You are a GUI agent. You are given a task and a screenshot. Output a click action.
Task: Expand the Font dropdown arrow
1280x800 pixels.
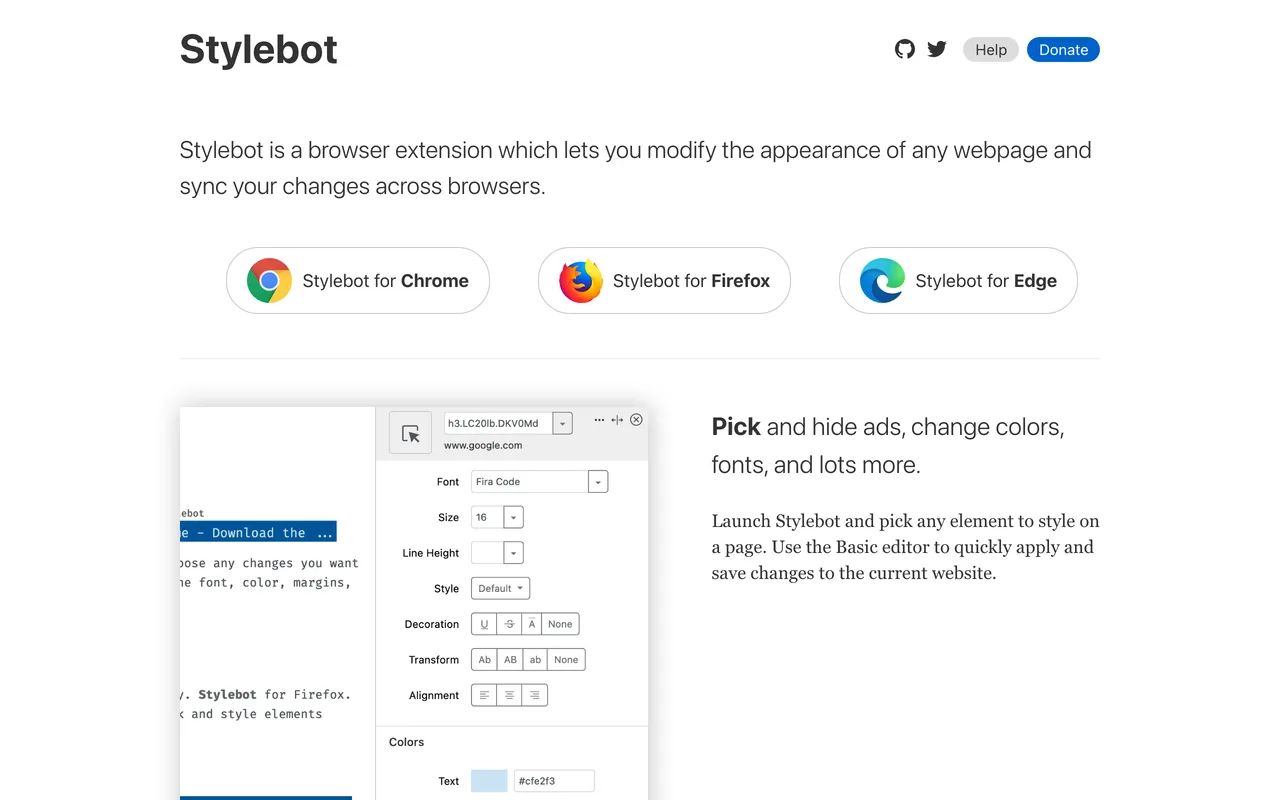tap(598, 482)
